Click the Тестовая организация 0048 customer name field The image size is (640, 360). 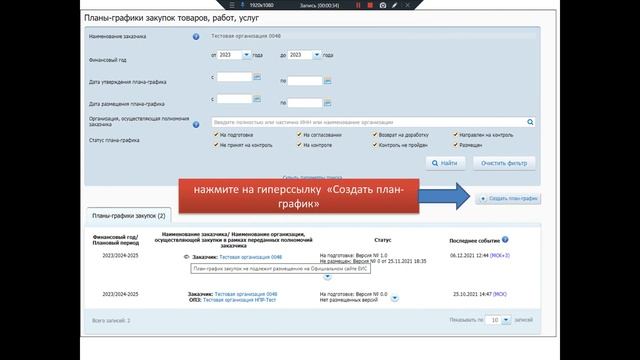tap(373, 36)
